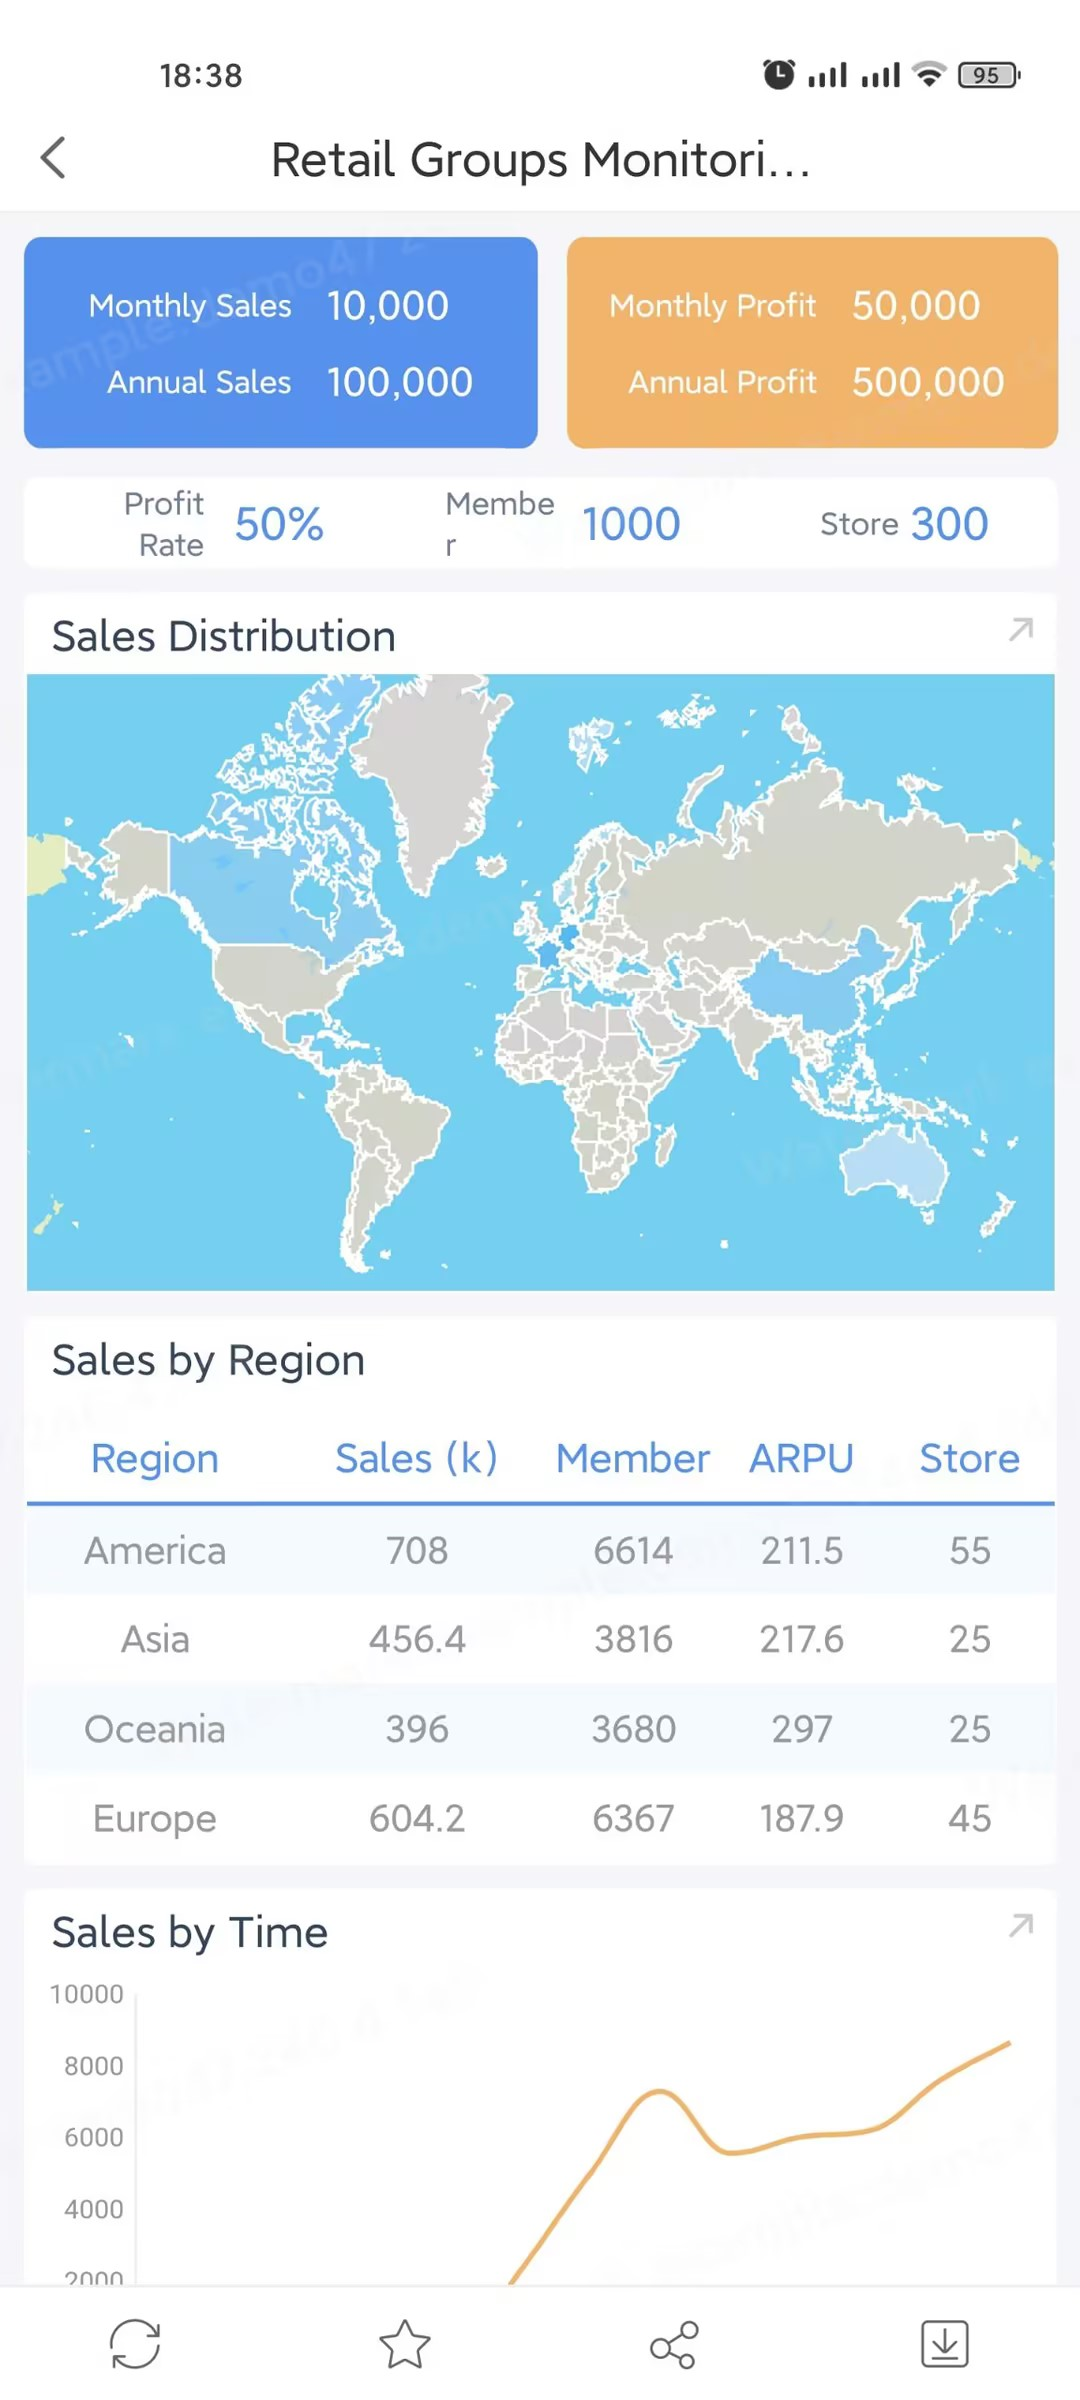Tap the share icon in bottom bar
The width and height of the screenshot is (1080, 2400).
pos(674,2344)
